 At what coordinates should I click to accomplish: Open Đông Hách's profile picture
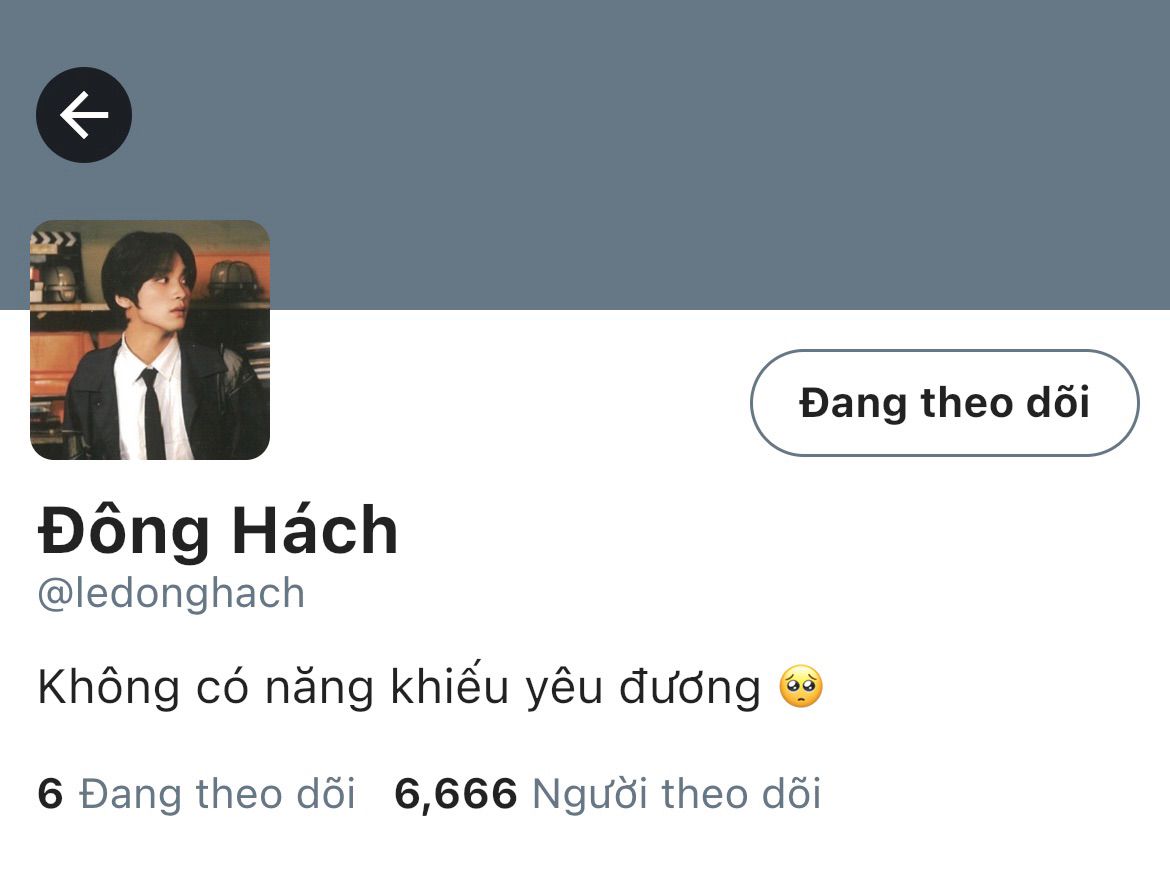pyautogui.click(x=150, y=340)
